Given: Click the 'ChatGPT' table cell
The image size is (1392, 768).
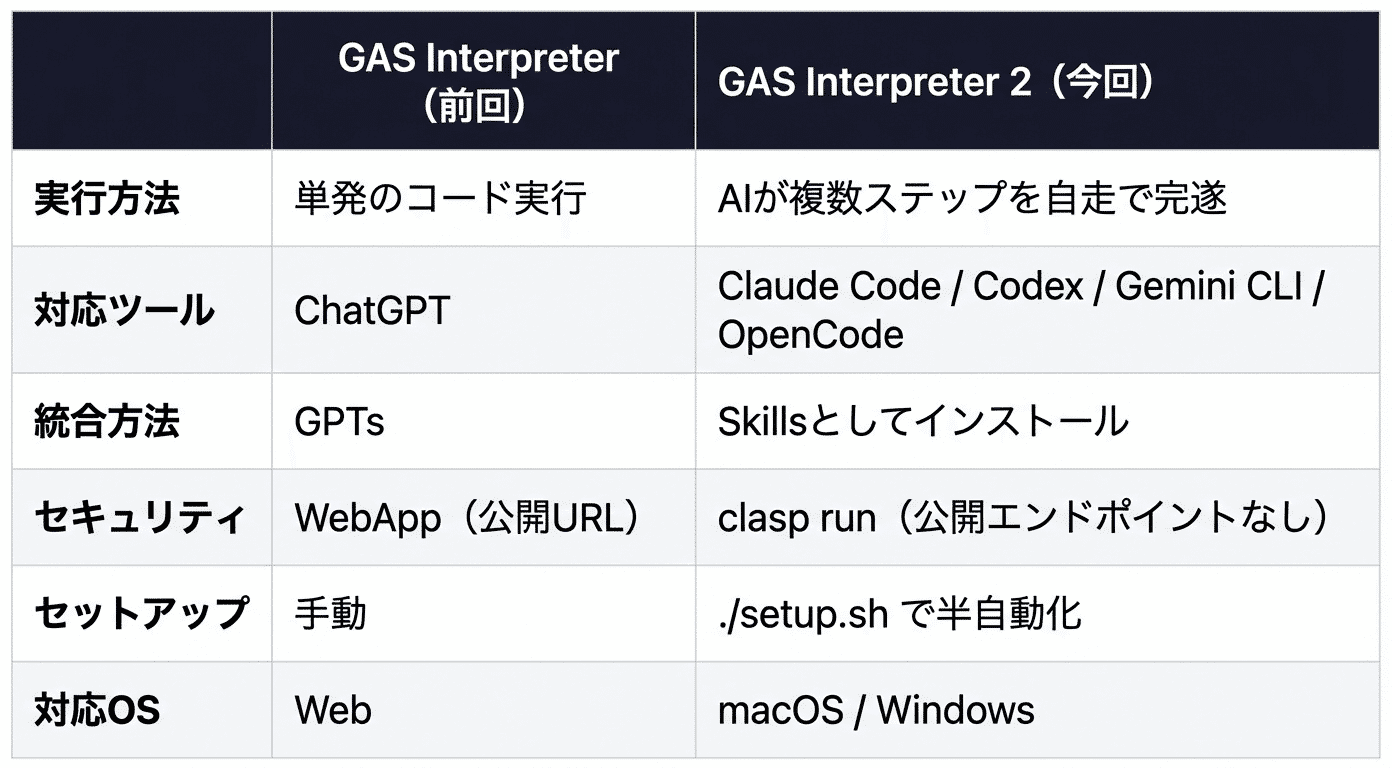Looking at the screenshot, I should tap(372, 311).
